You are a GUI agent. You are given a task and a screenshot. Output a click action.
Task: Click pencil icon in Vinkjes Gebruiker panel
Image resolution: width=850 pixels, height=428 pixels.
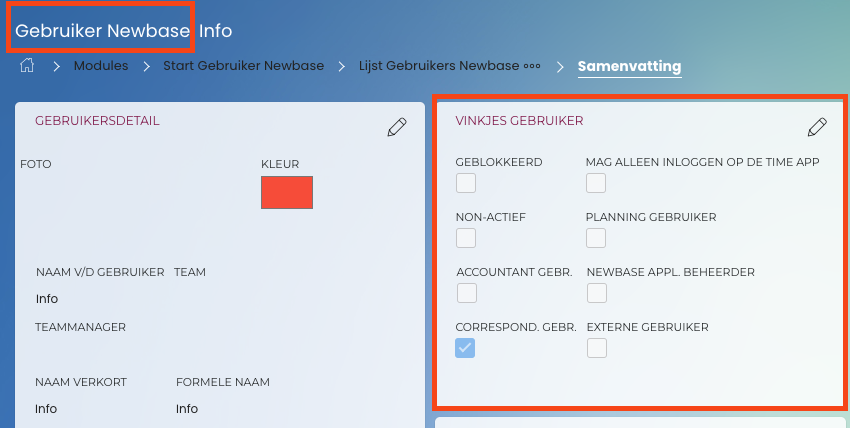(817, 127)
